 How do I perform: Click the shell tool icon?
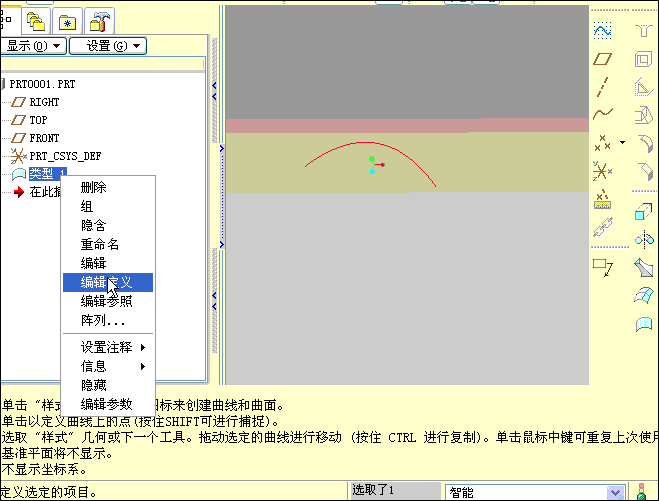643,59
